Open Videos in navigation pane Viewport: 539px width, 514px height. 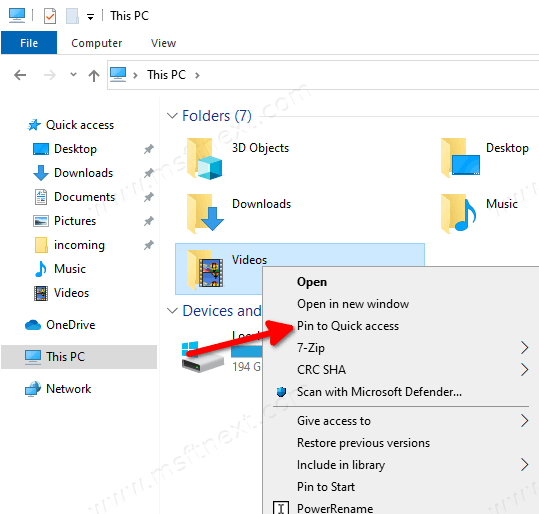click(72, 293)
